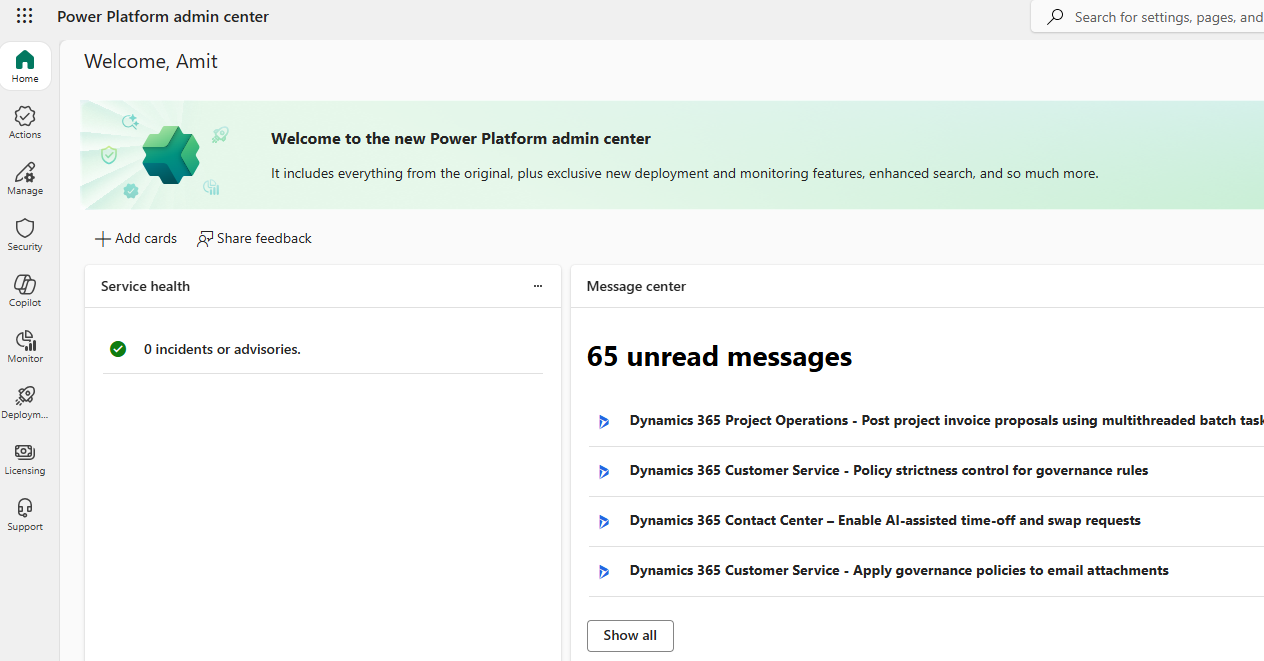1264x661 pixels.
Task: Click banner description 'It includes everything...'
Action: pos(685,173)
